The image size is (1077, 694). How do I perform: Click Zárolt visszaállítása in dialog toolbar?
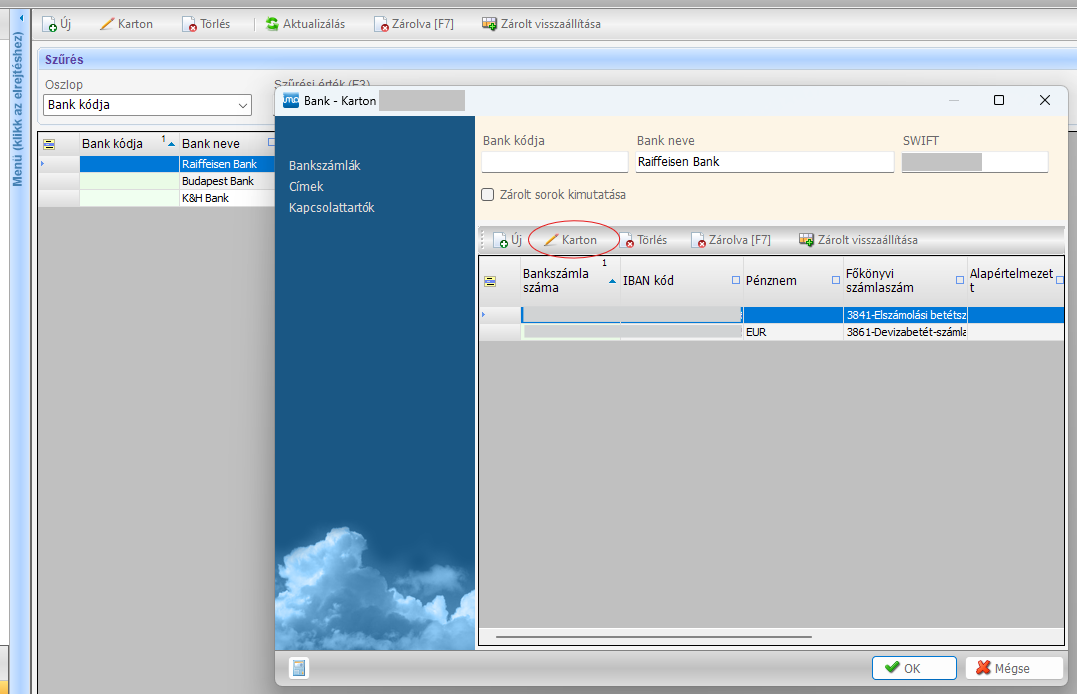(858, 240)
